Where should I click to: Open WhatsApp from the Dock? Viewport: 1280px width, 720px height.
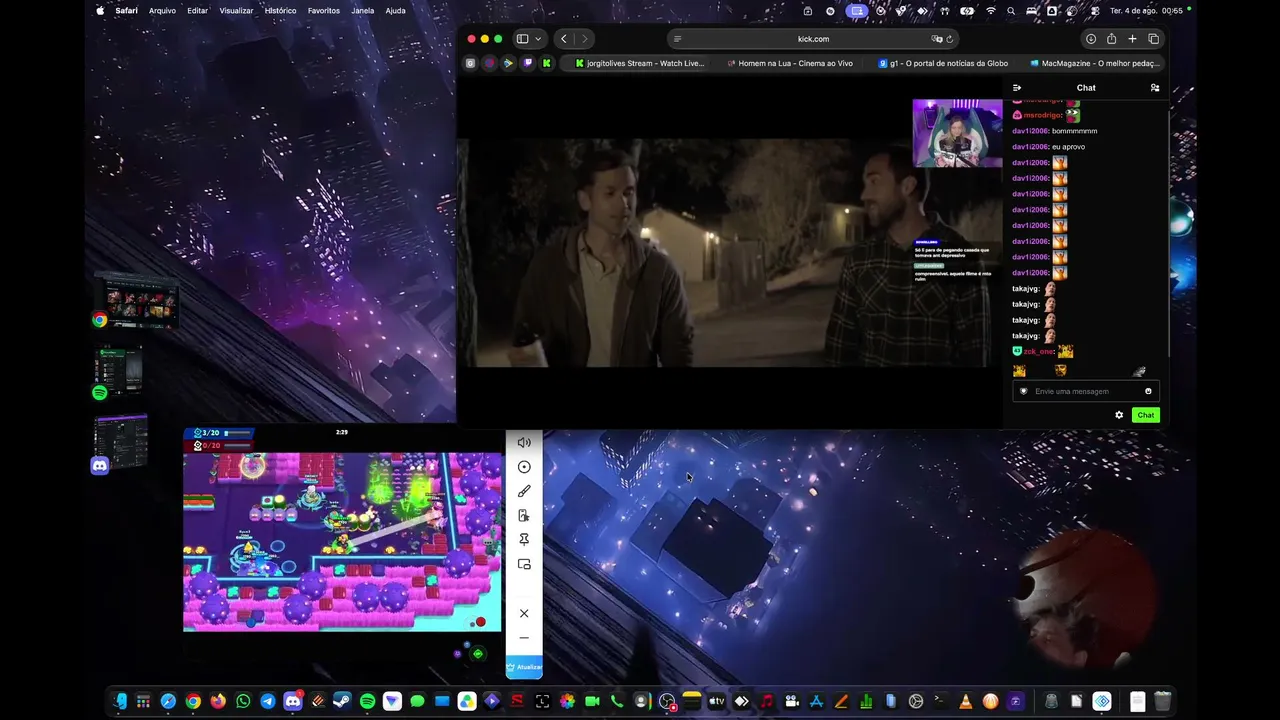[243, 701]
